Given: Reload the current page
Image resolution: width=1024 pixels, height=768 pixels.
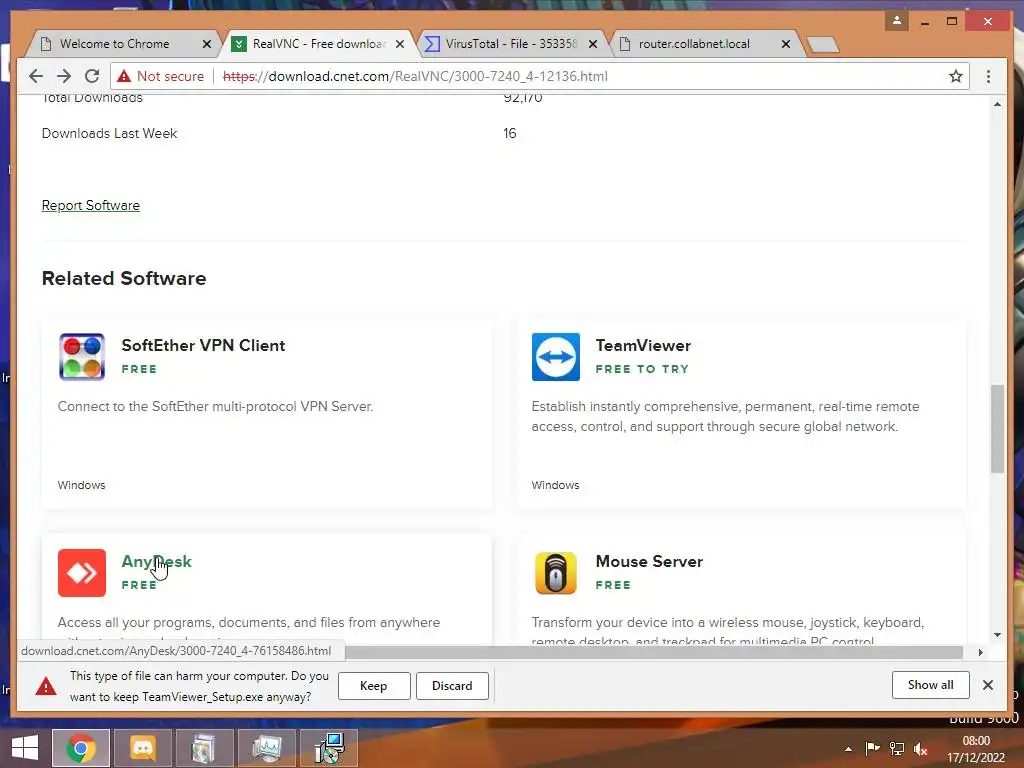Looking at the screenshot, I should pos(92,76).
